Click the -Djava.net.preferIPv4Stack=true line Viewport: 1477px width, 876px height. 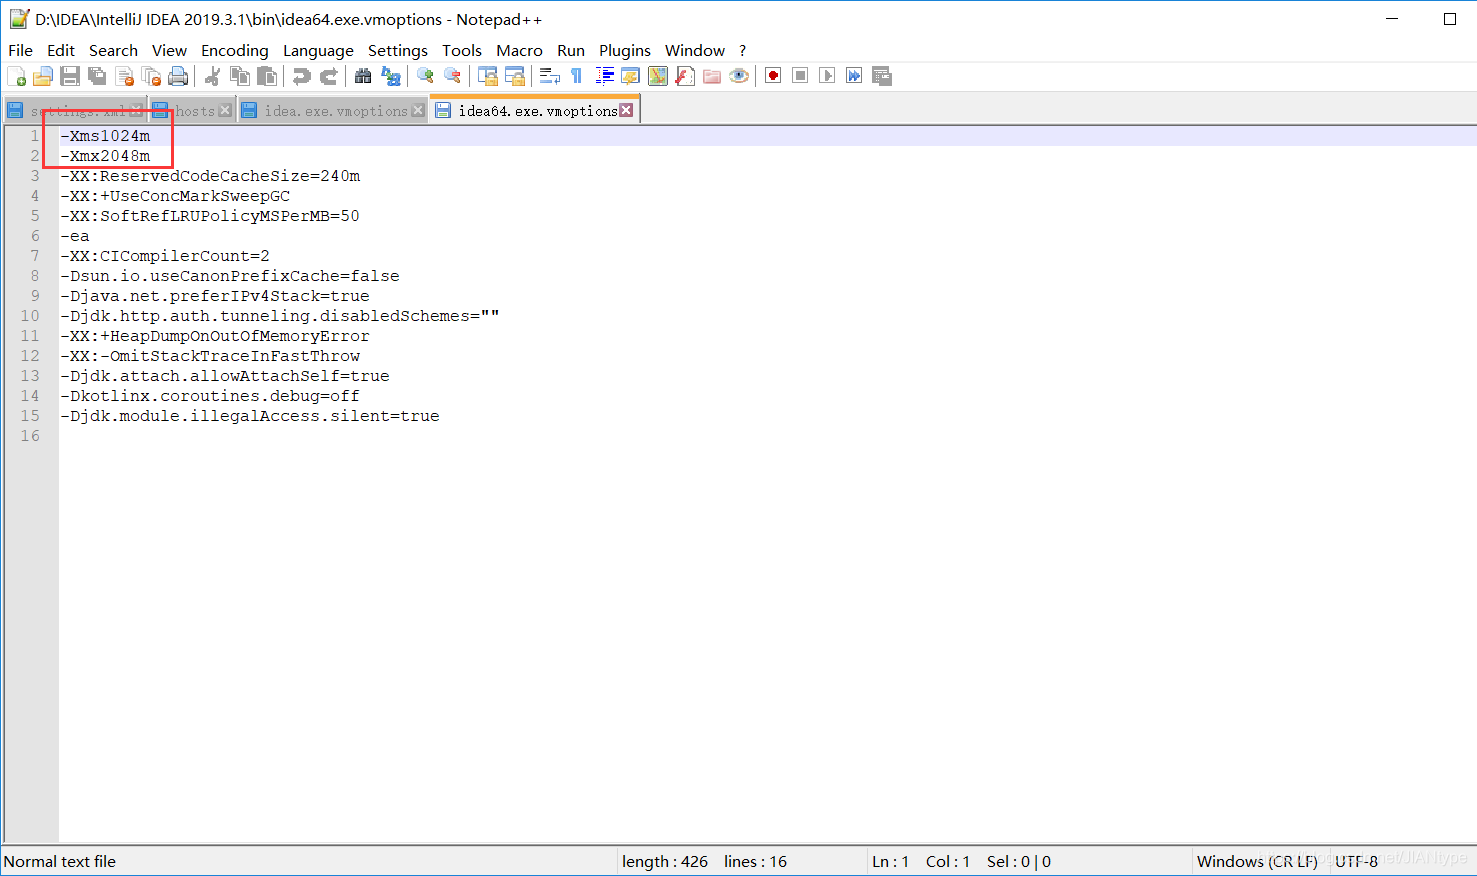[215, 296]
